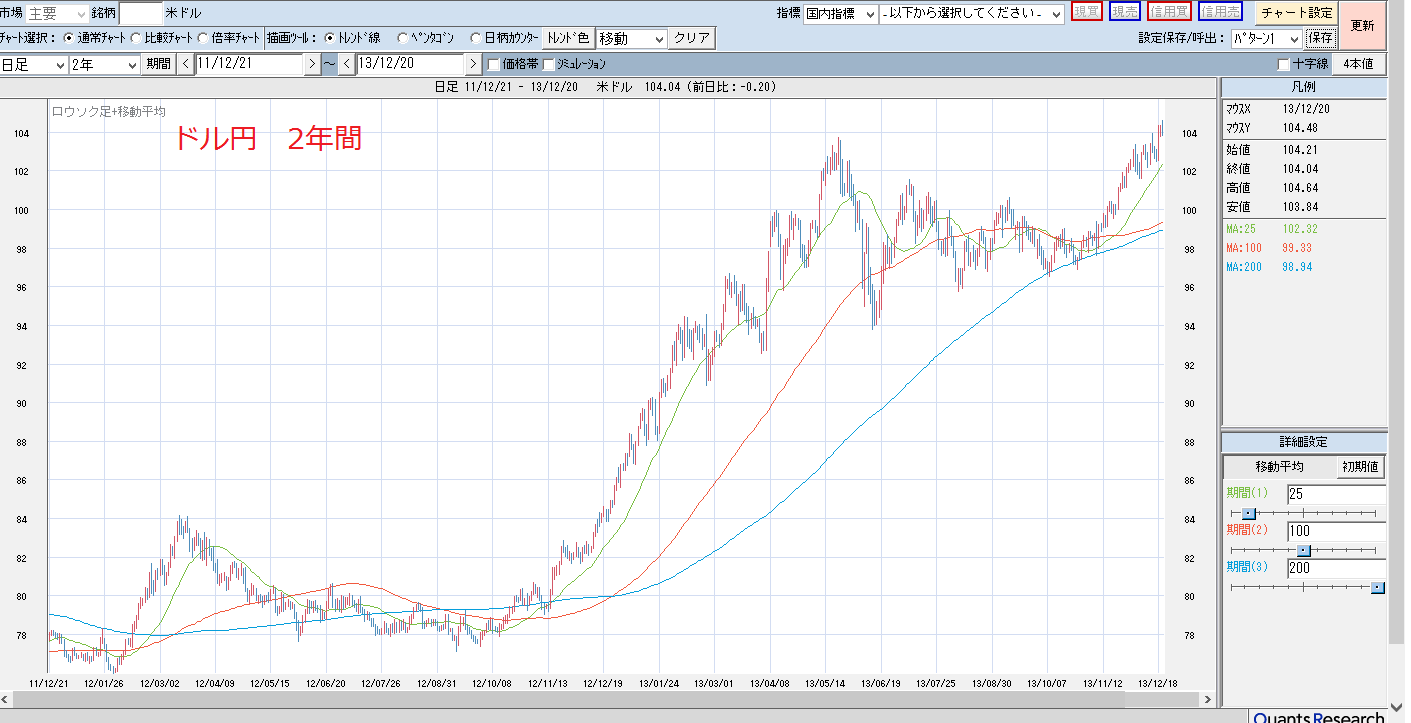Click the chart title bar 日足 米ドル 104.04

pos(606,87)
